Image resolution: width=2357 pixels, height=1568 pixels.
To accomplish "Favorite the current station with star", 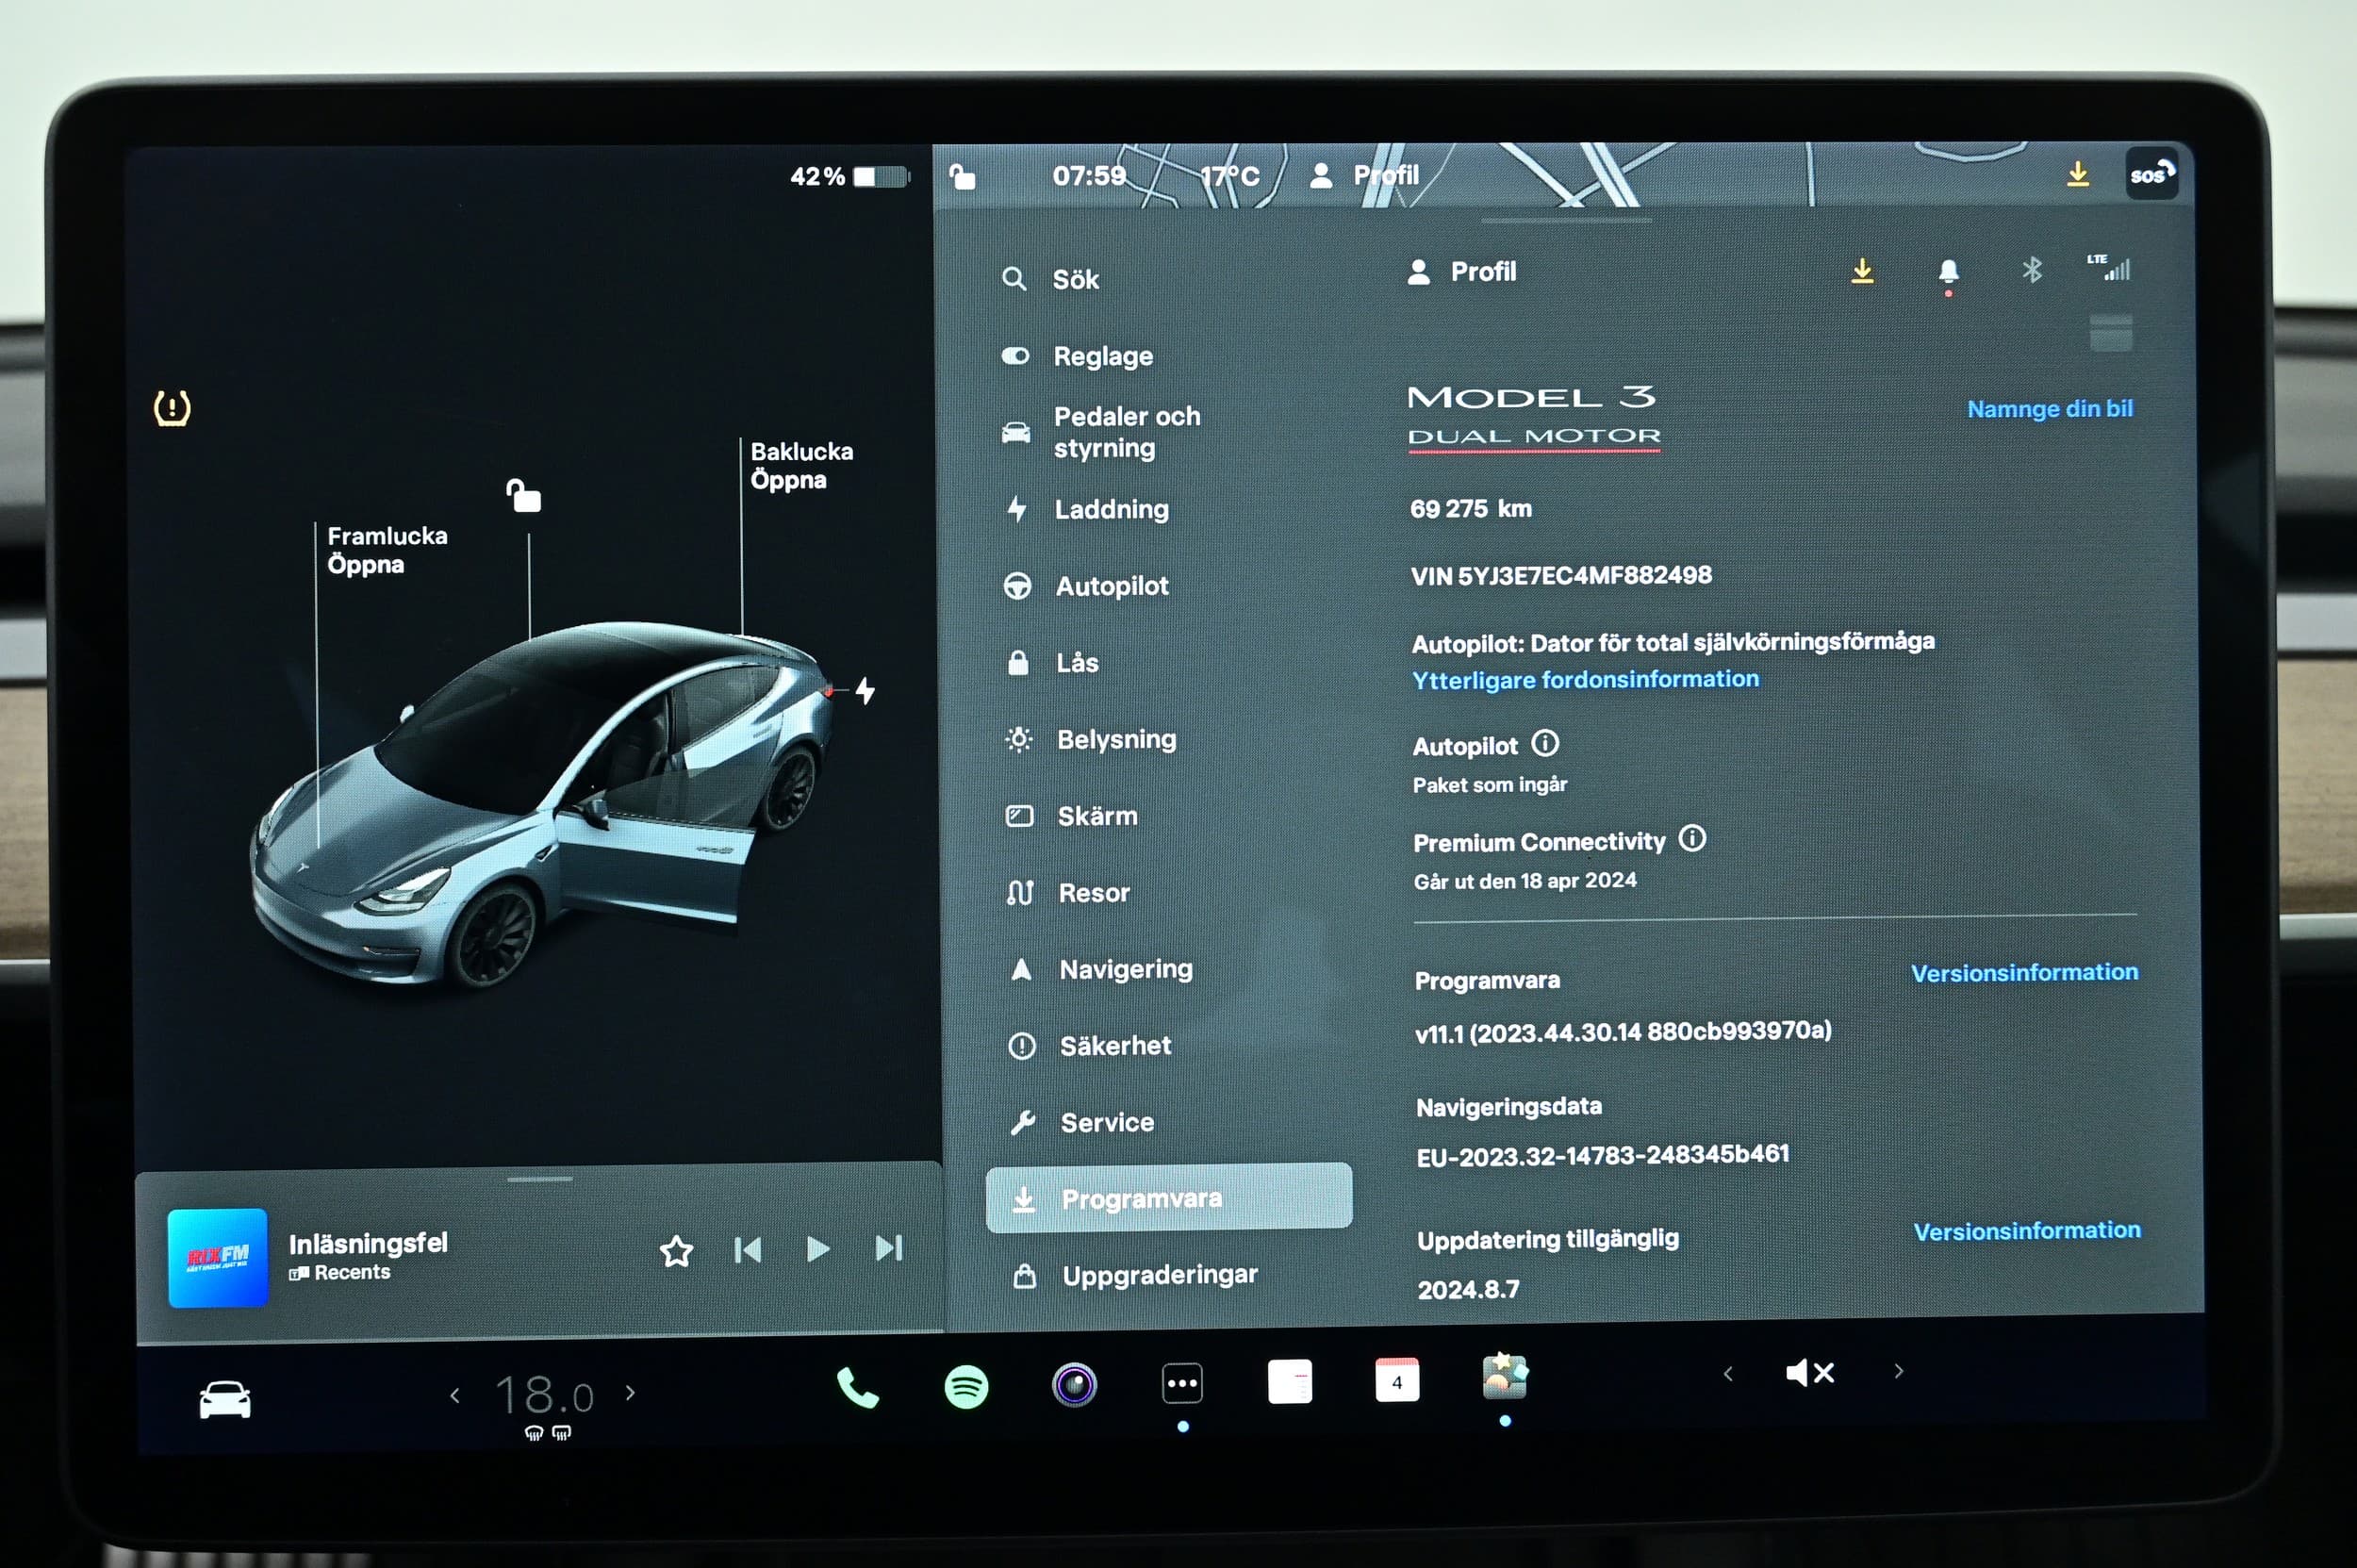I will click(x=677, y=1251).
